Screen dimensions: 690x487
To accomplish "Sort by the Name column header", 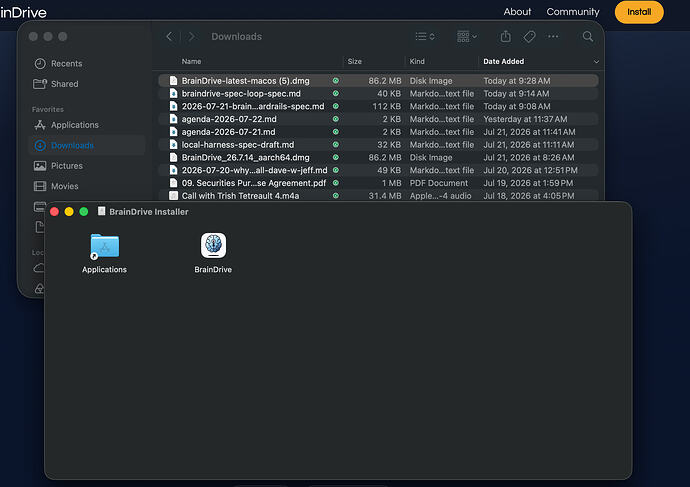I will pos(191,62).
